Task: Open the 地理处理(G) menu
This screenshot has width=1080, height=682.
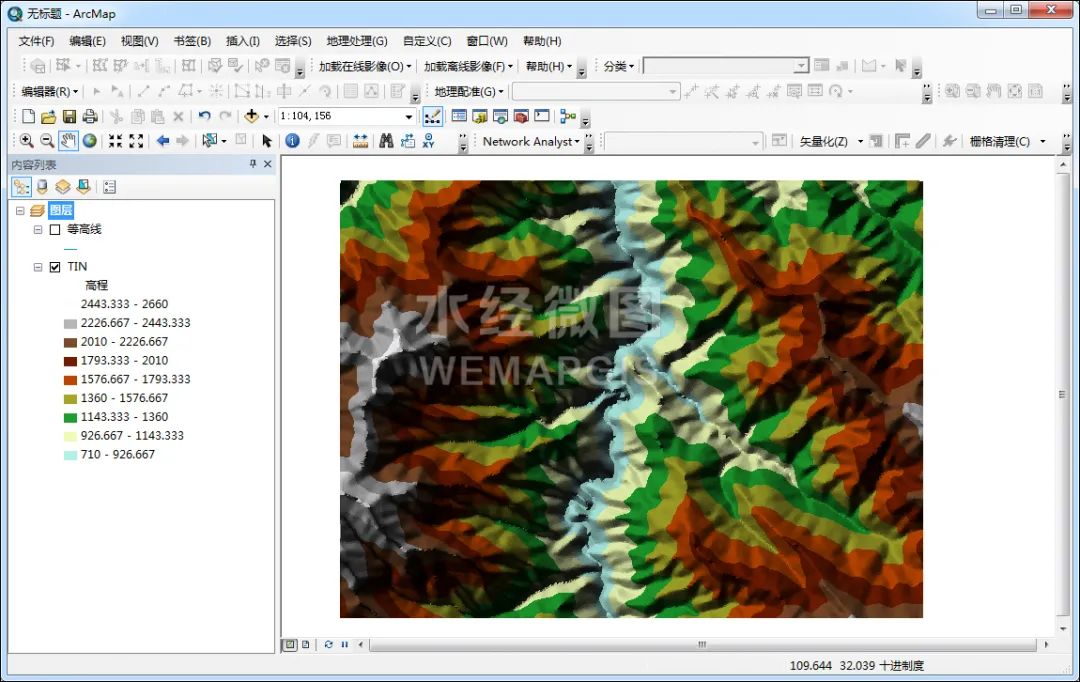Action: (357, 41)
